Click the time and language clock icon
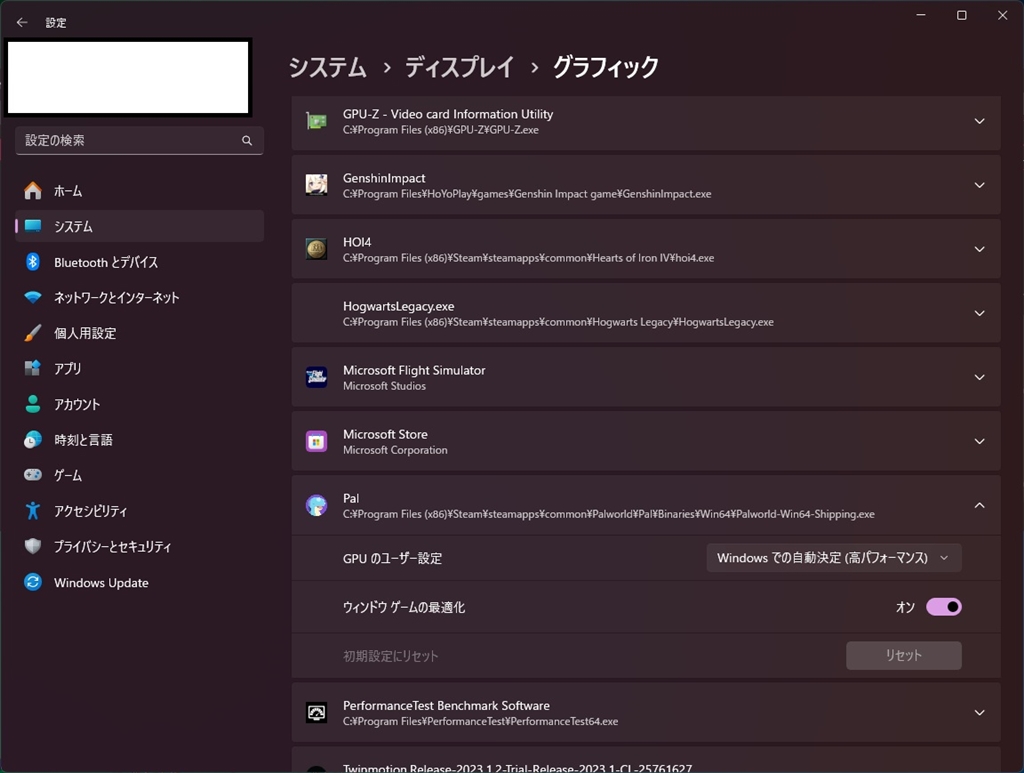Screen dimensions: 1024x773 [33, 439]
